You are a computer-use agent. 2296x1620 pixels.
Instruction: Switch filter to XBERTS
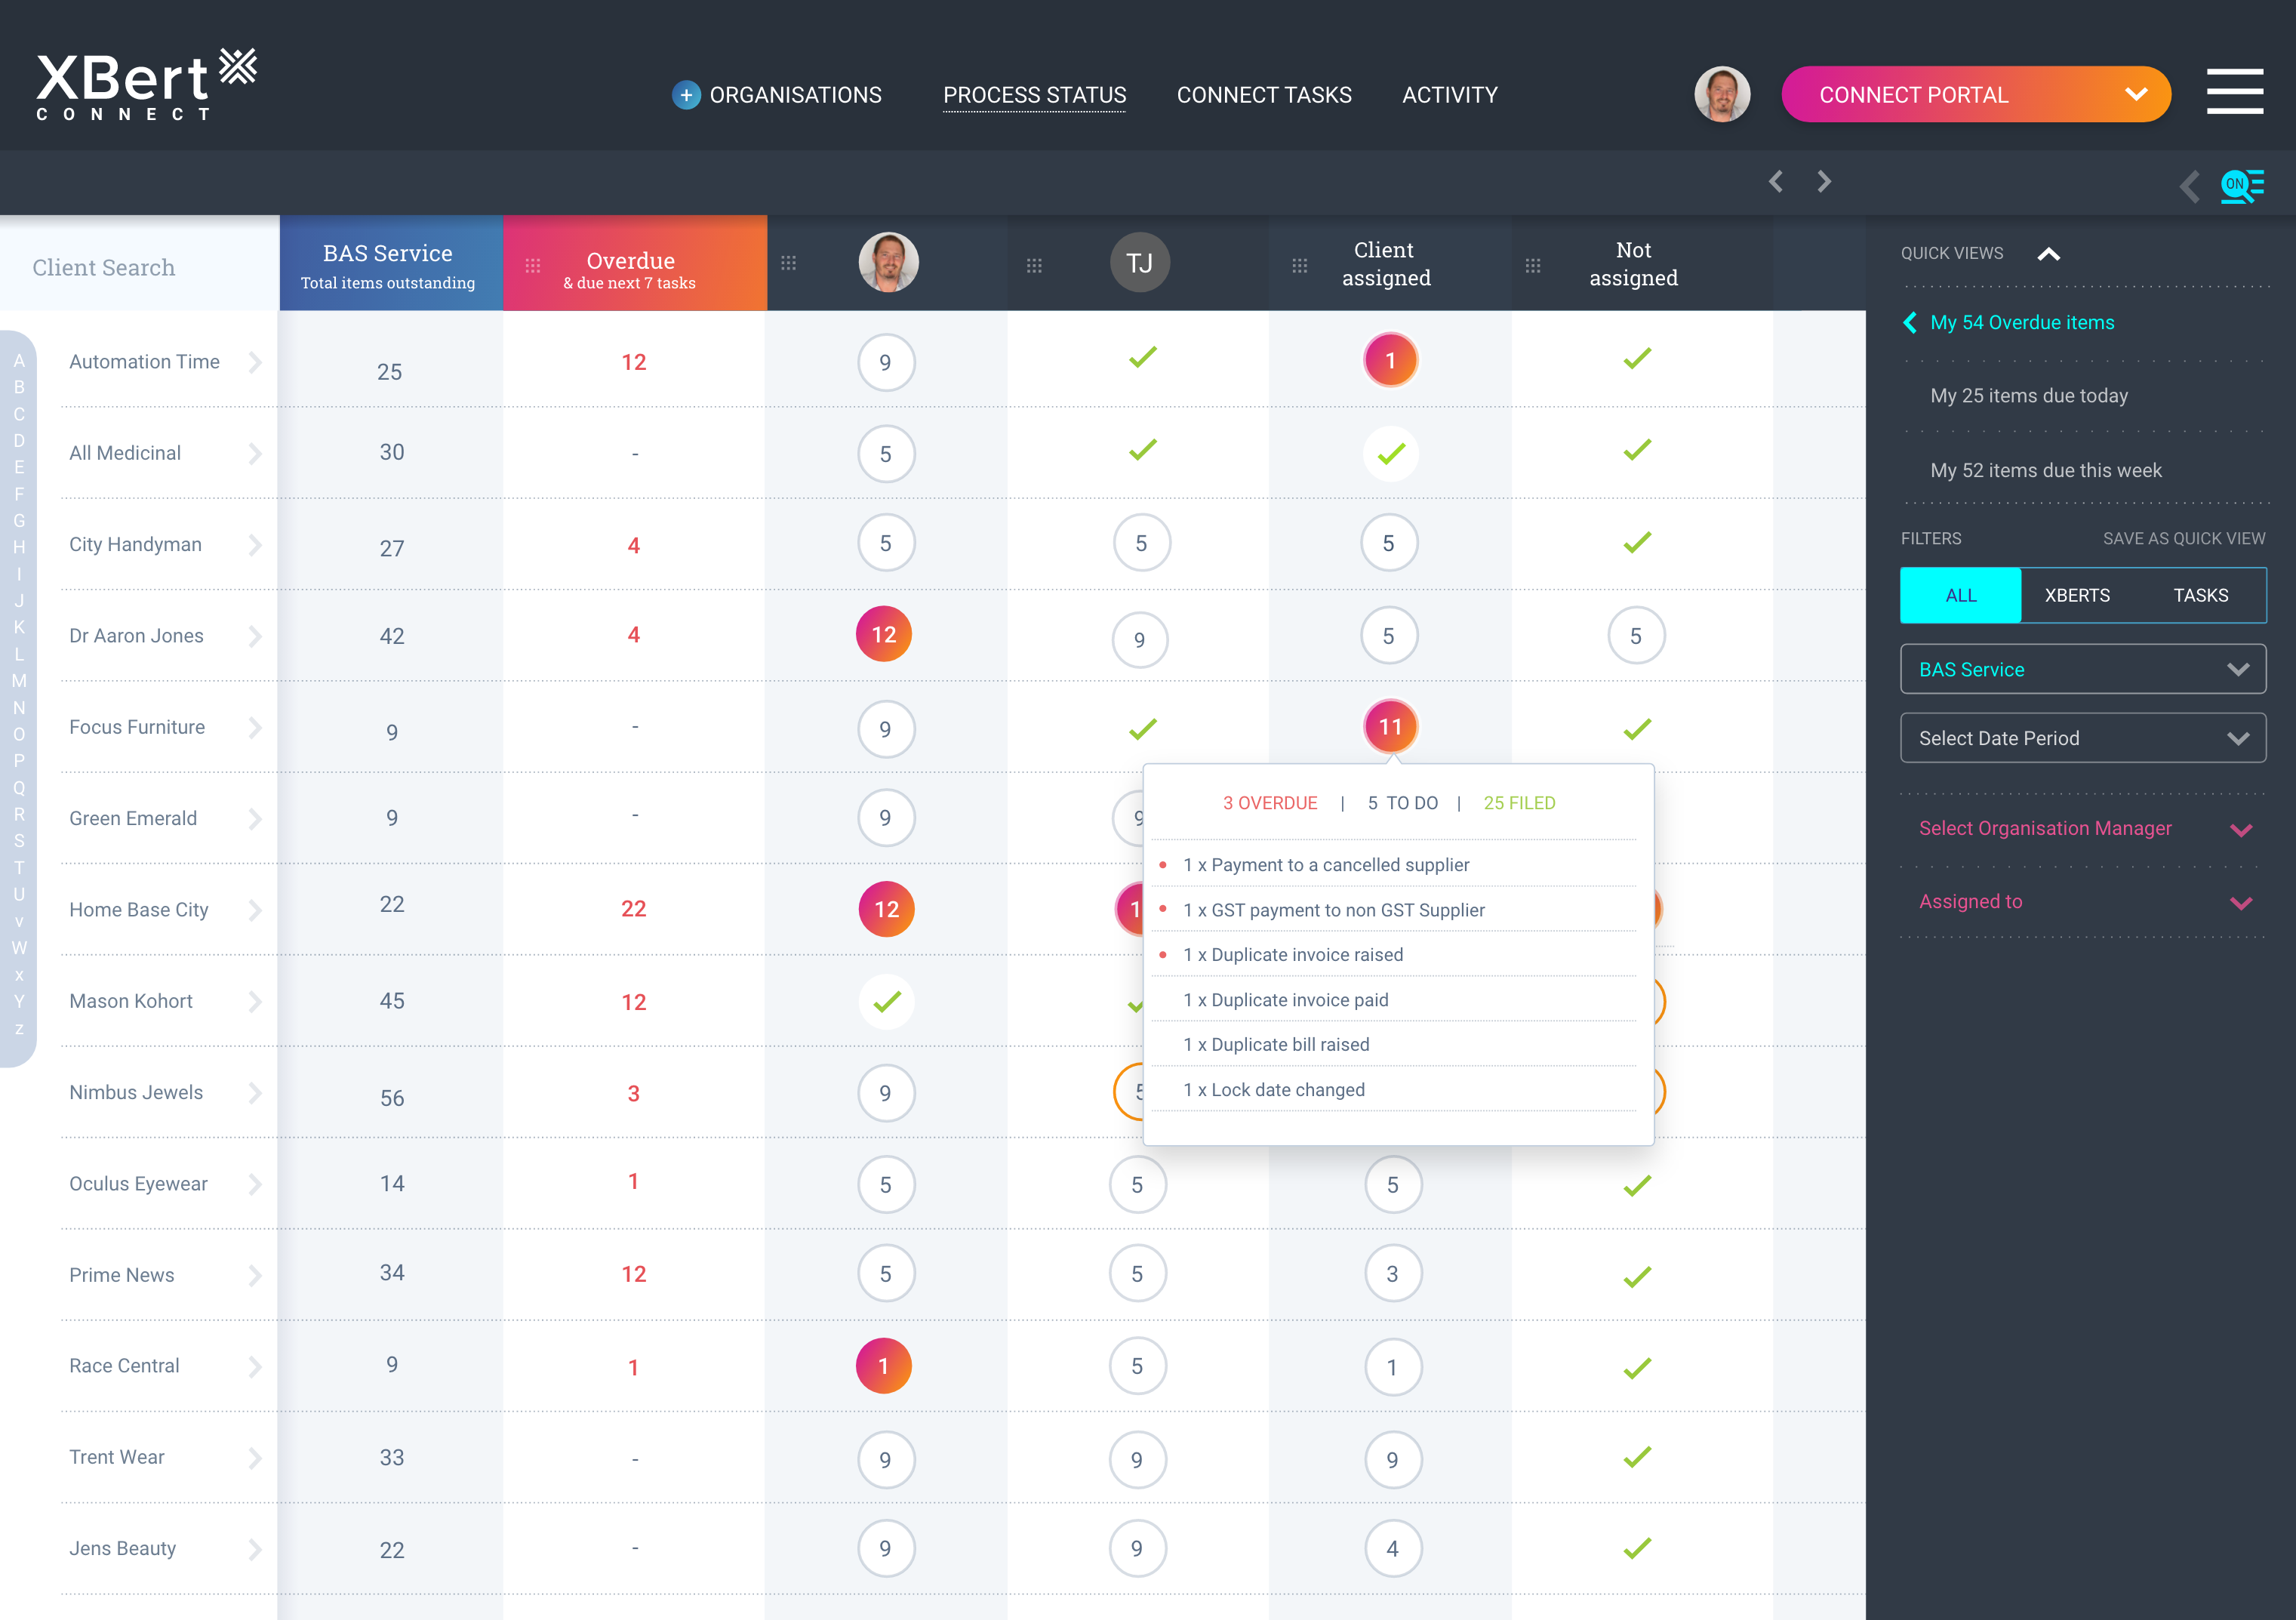pyautogui.click(x=2077, y=596)
